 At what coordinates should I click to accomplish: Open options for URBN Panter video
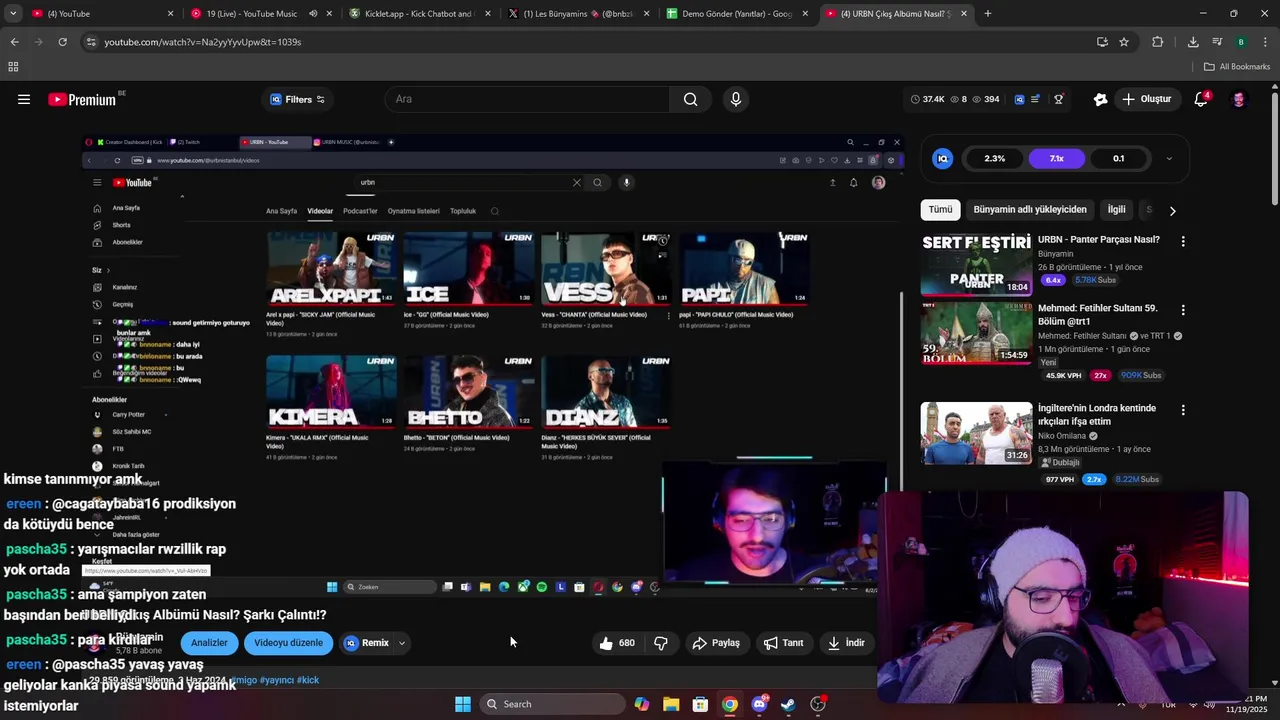(1183, 241)
